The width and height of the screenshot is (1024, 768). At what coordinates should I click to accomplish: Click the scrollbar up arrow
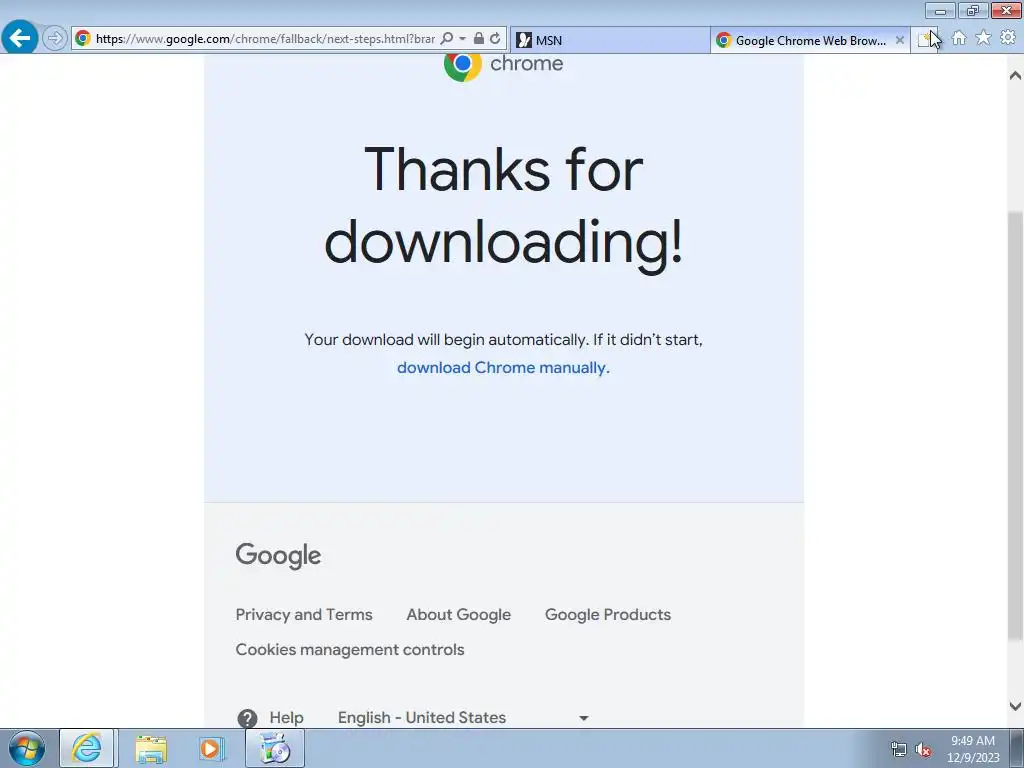coord(1015,76)
